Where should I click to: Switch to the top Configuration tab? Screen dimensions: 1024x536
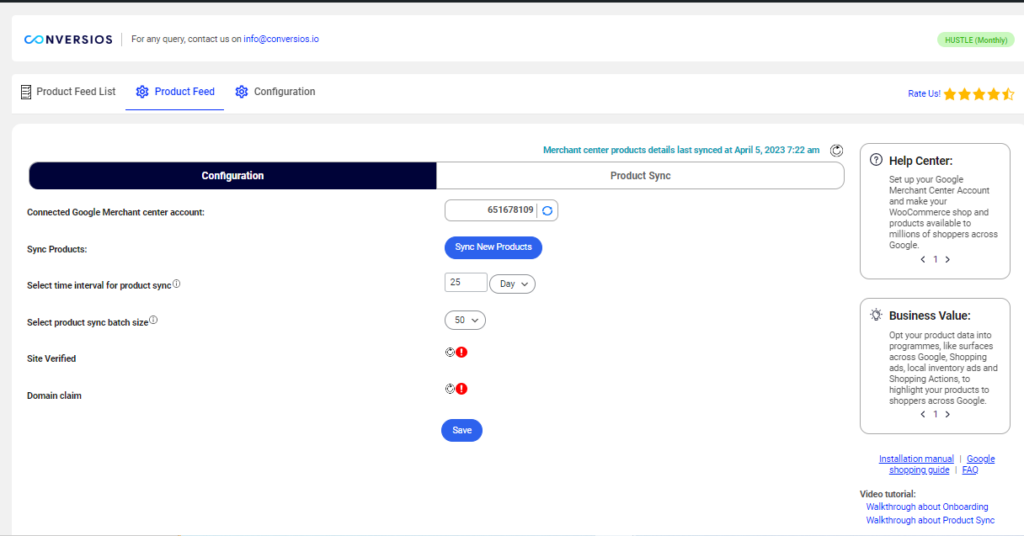(x=276, y=92)
